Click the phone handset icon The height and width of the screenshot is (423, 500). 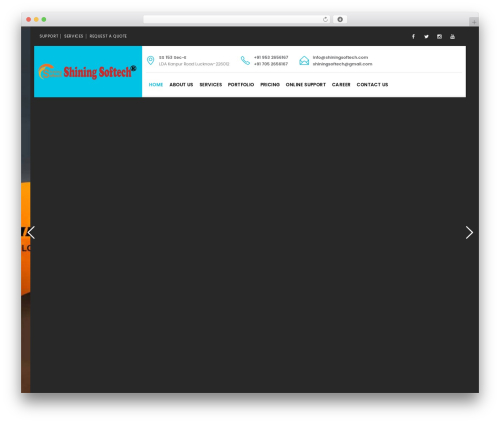245,60
